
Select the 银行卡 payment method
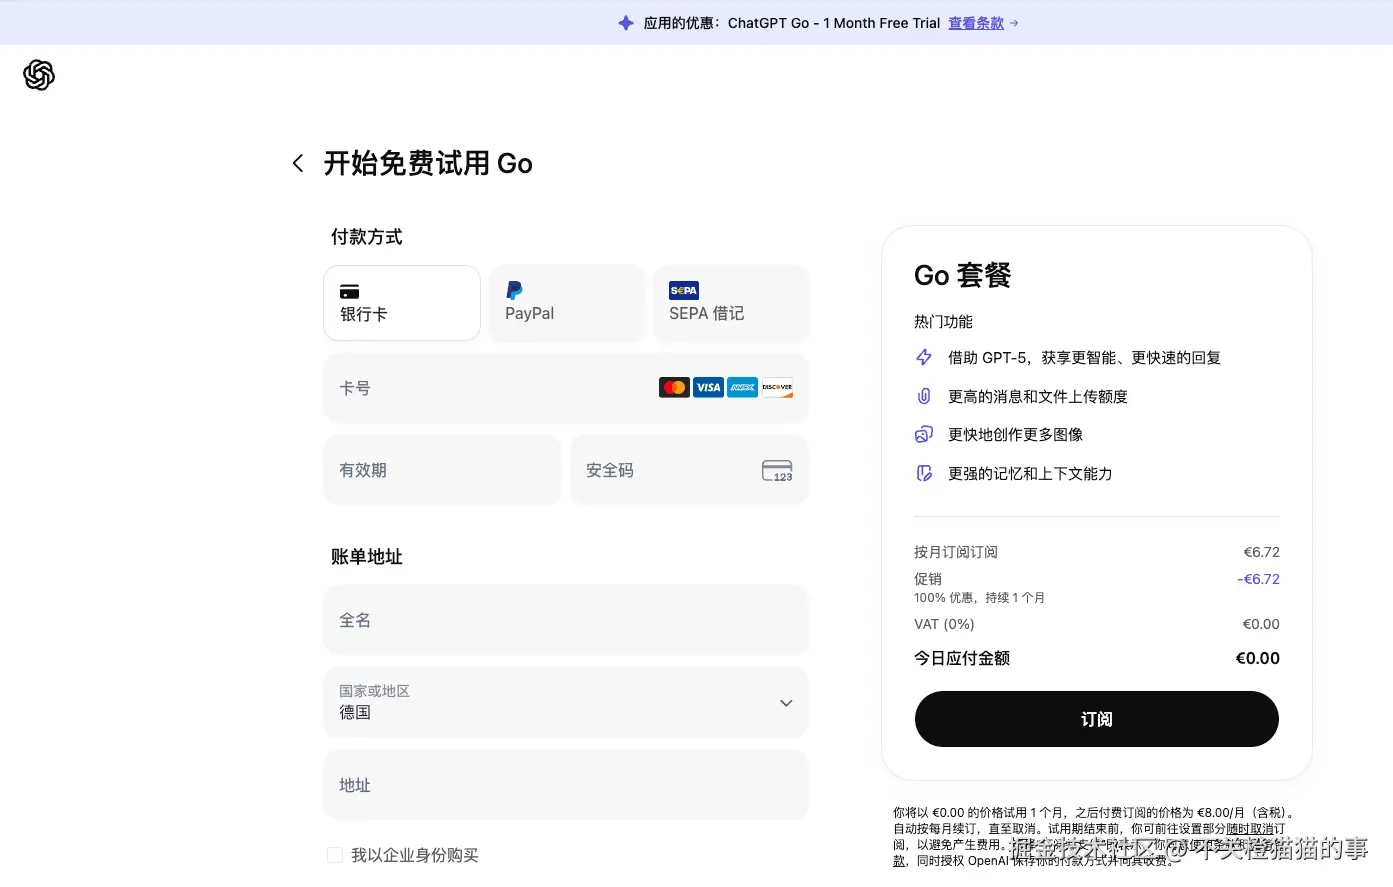(402, 303)
